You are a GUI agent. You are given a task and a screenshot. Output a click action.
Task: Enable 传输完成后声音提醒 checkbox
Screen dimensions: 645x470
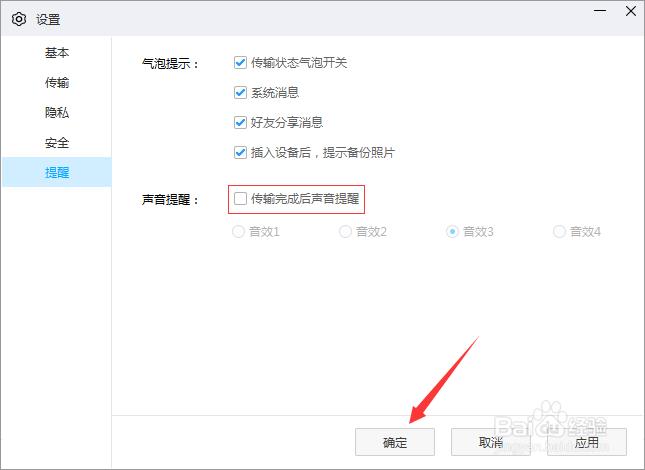240,199
